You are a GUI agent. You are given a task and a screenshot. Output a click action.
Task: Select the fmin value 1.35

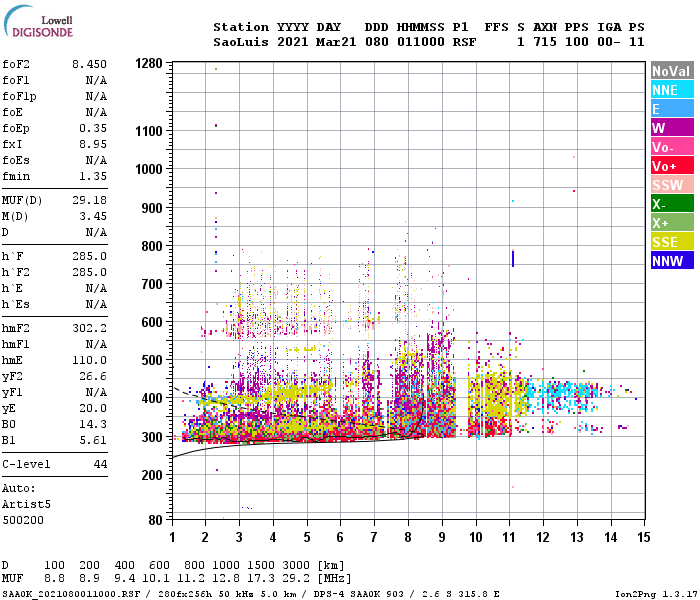pos(93,176)
